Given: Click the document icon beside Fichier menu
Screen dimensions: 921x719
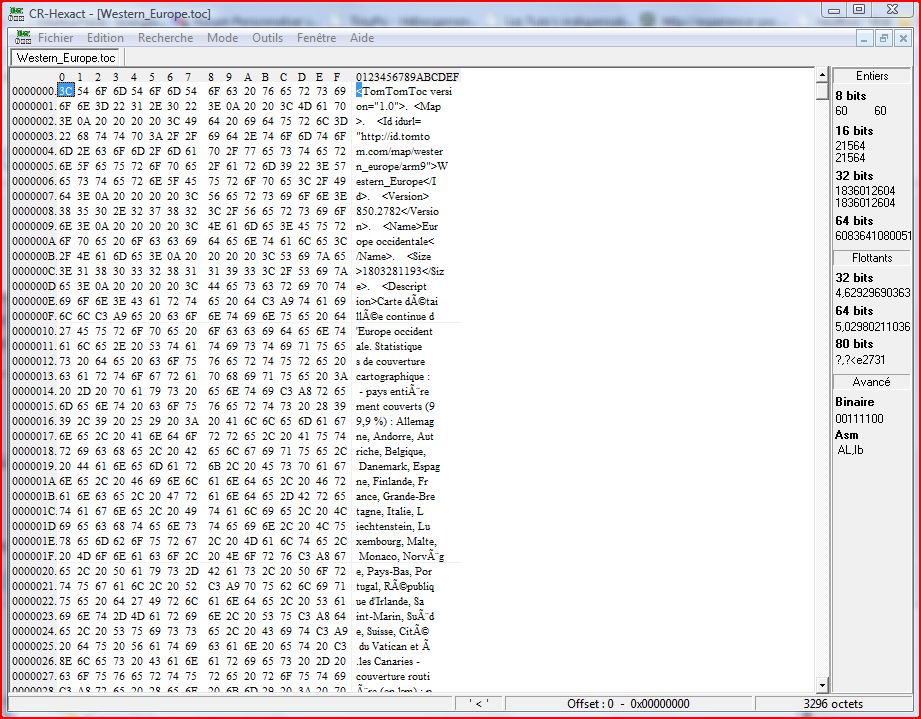Looking at the screenshot, I should pyautogui.click(x=23, y=38).
